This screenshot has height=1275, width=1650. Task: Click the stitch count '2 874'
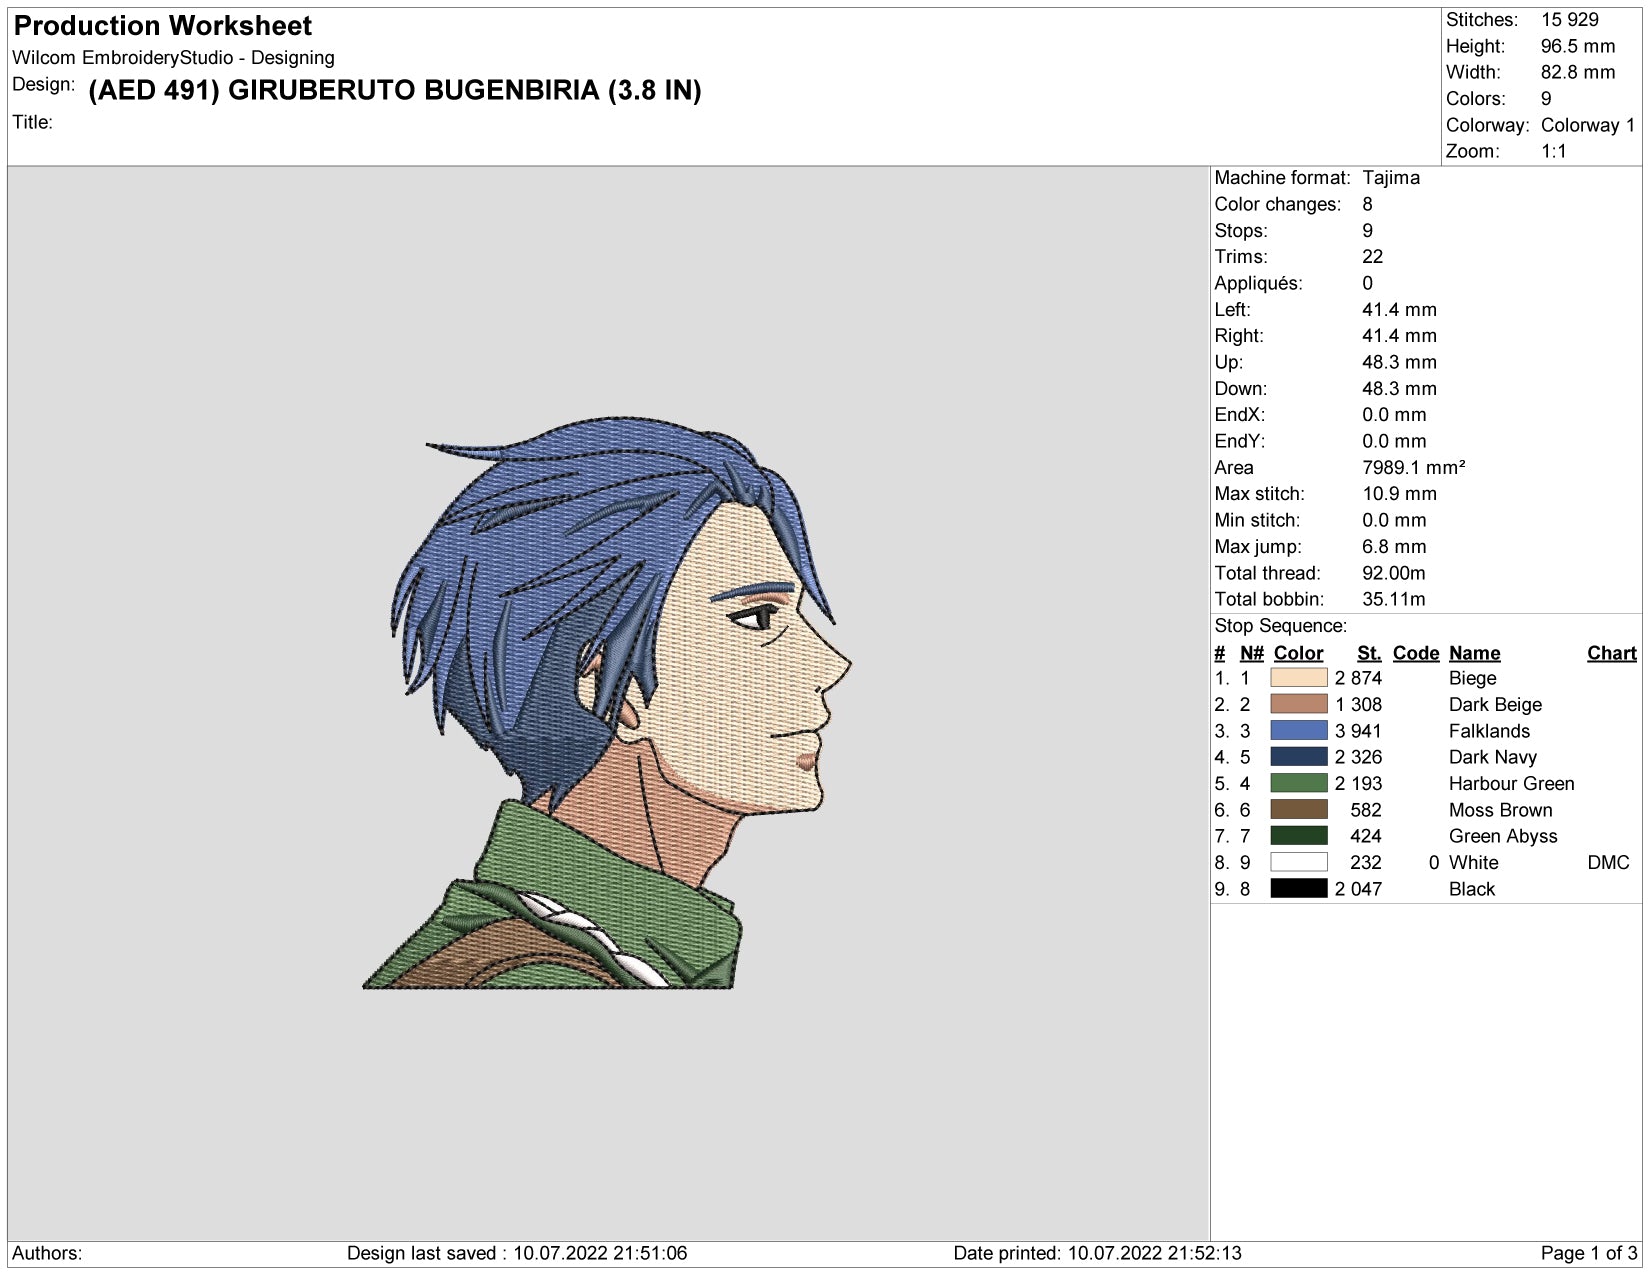pos(1357,678)
